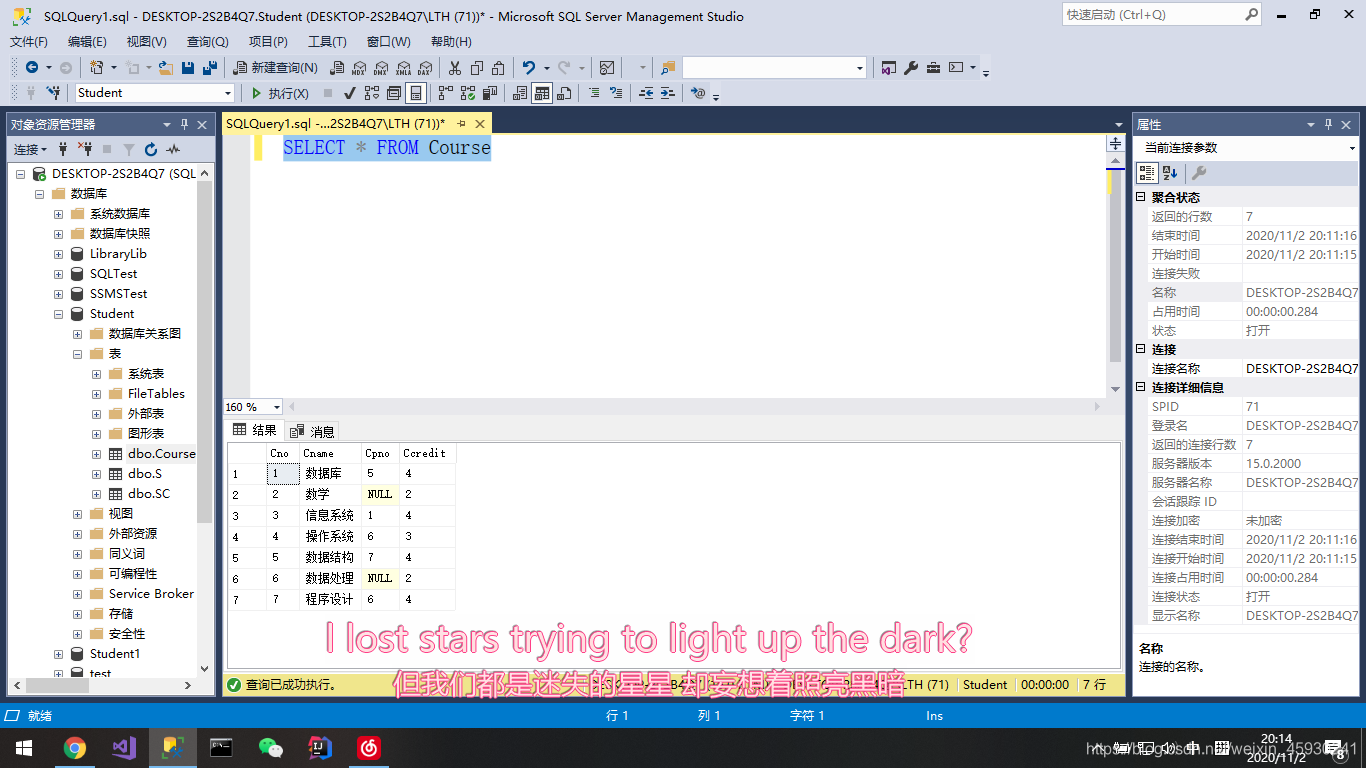Click the Execute (执行) query button
The image size is (1366, 768).
coord(280,93)
